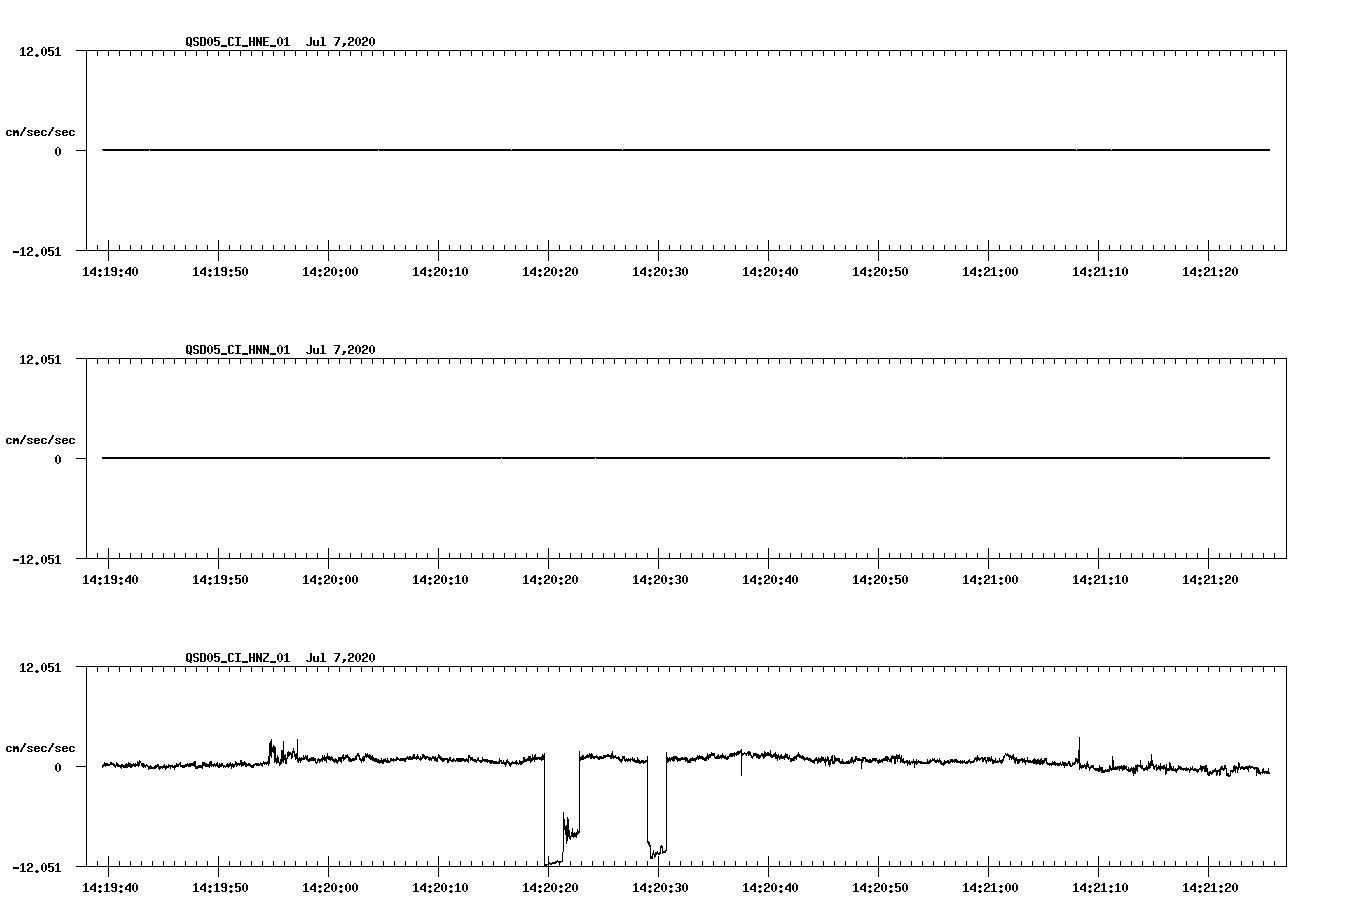The height and width of the screenshot is (924, 1358).
Task: Click the second negative dropout in HNZ trace
Action: [657, 808]
